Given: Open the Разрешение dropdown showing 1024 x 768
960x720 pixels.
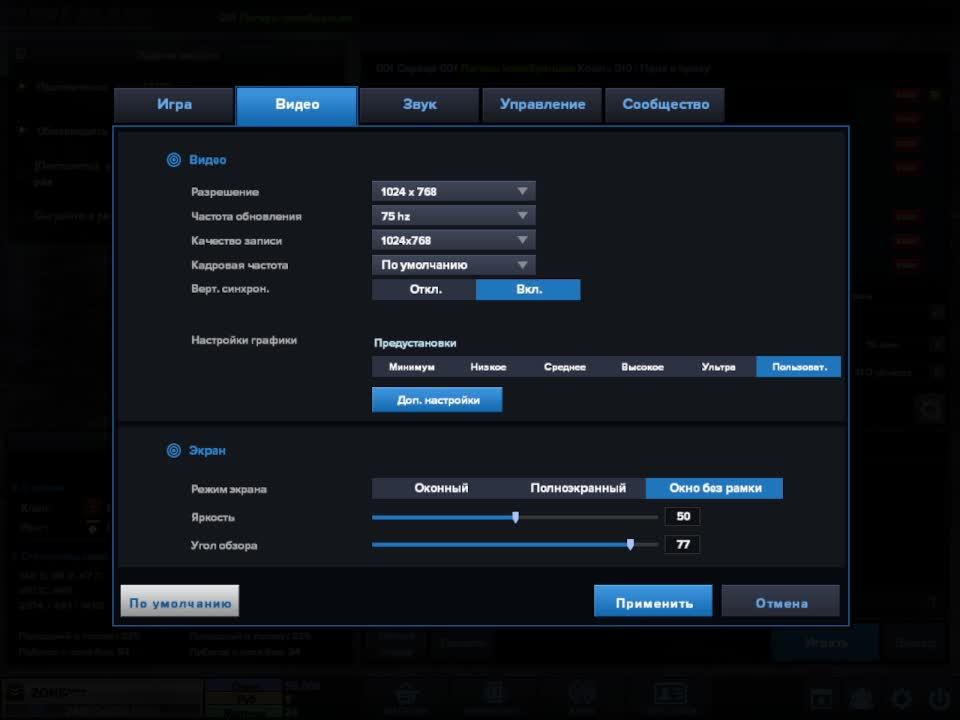Looking at the screenshot, I should pos(454,192).
